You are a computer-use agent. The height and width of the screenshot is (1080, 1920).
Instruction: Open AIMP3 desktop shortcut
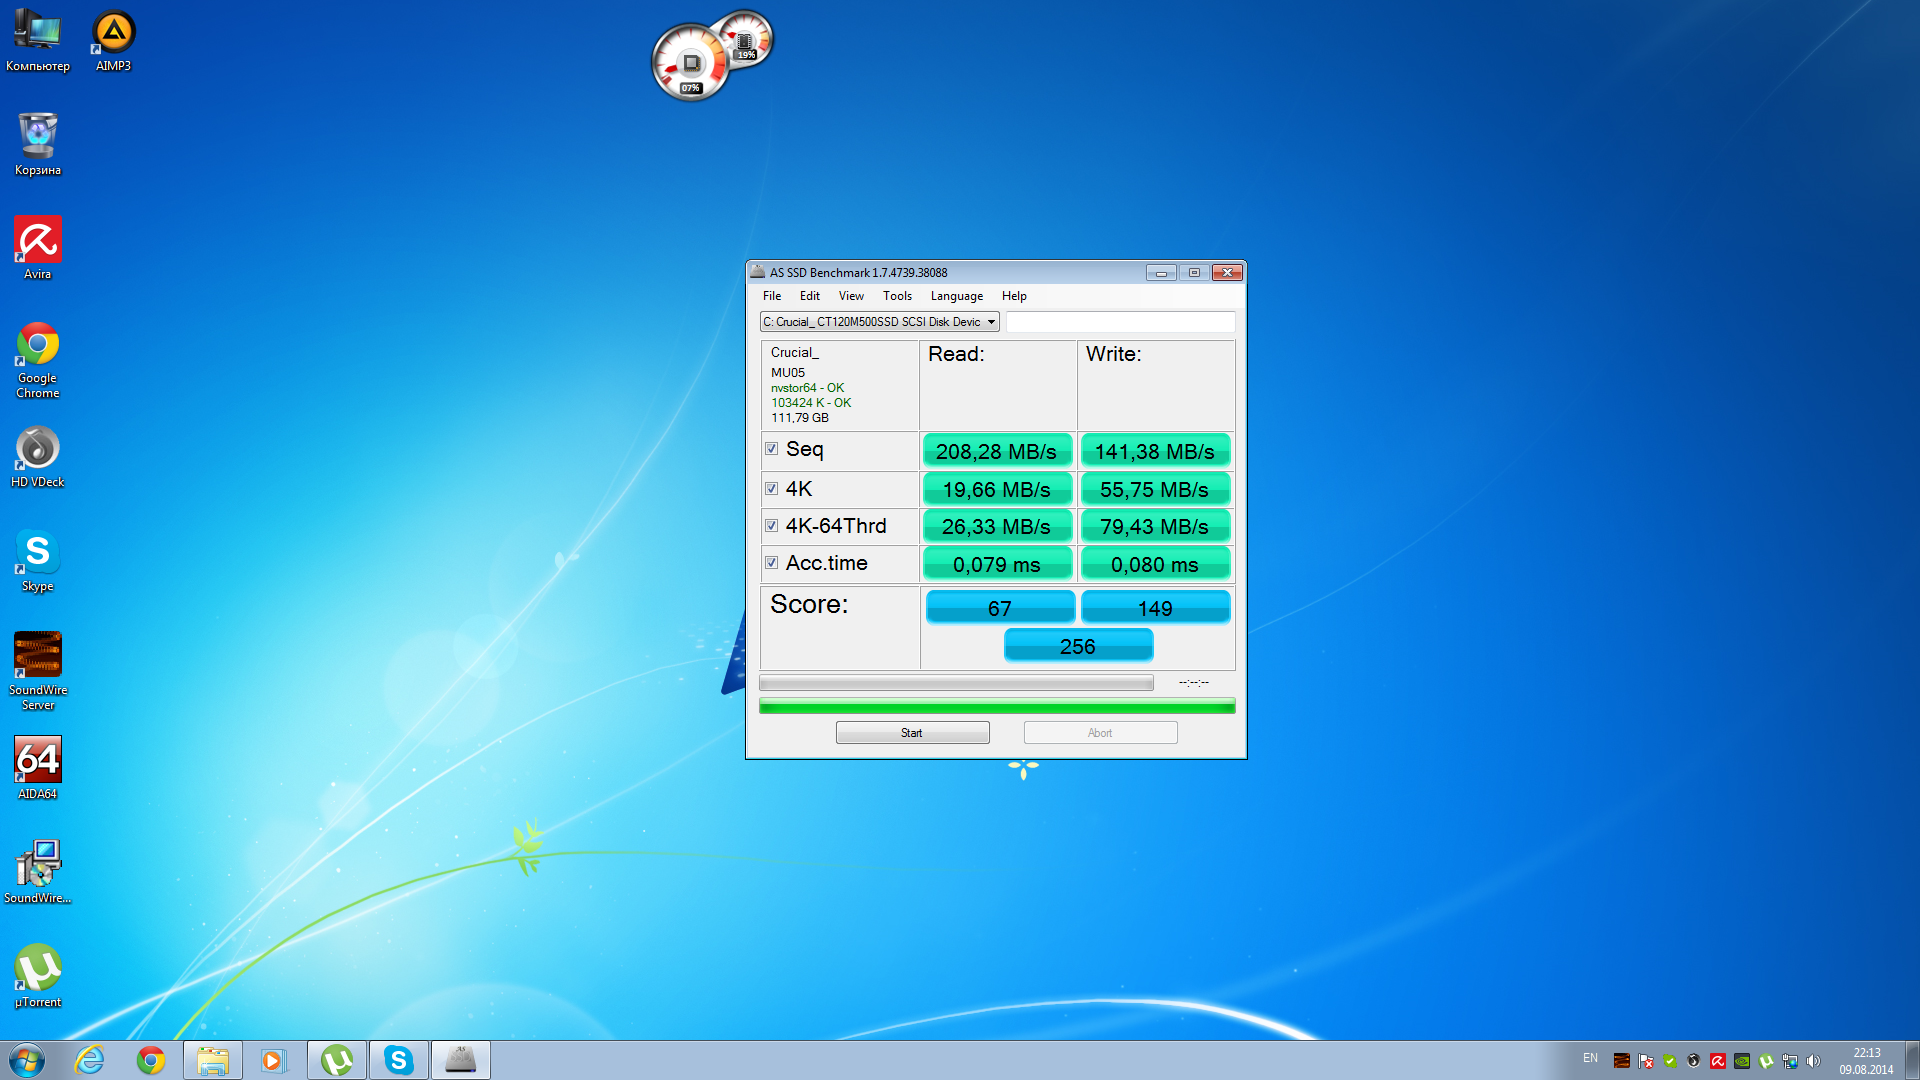(x=113, y=40)
